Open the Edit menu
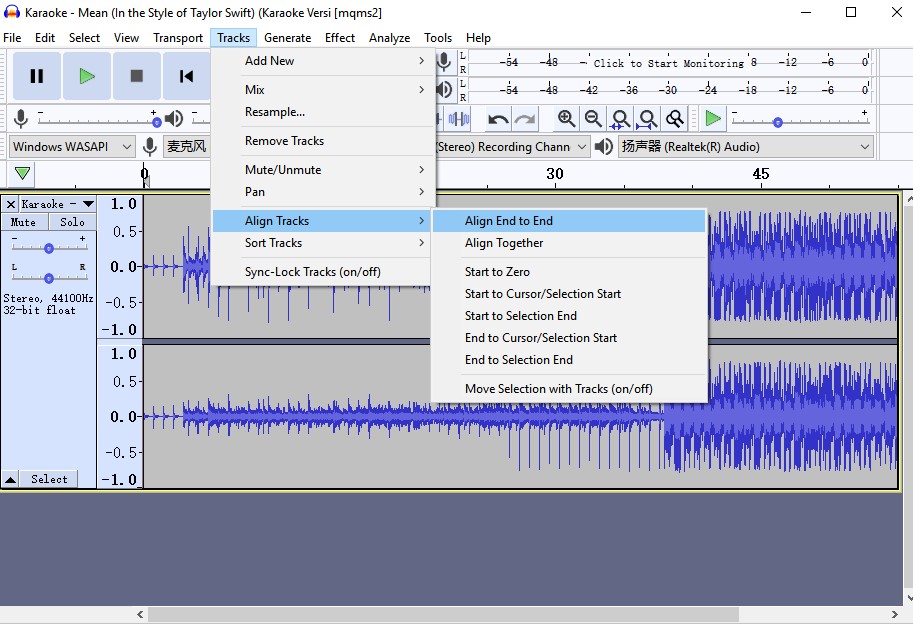This screenshot has width=913, height=624. pyautogui.click(x=45, y=38)
